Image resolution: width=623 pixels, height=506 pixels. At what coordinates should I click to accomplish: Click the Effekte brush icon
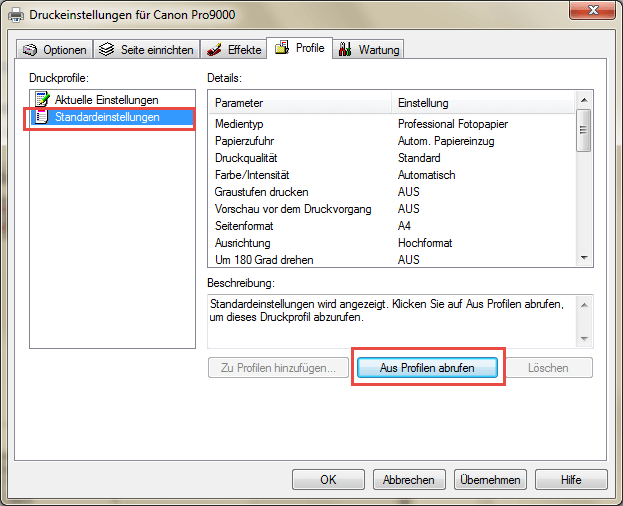pos(214,50)
